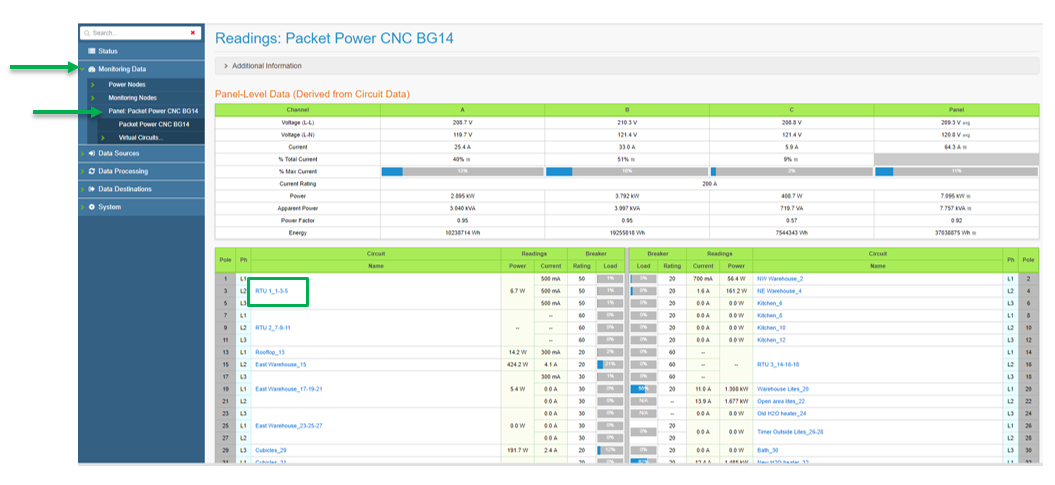Click the Data Sources icon

tap(92, 153)
